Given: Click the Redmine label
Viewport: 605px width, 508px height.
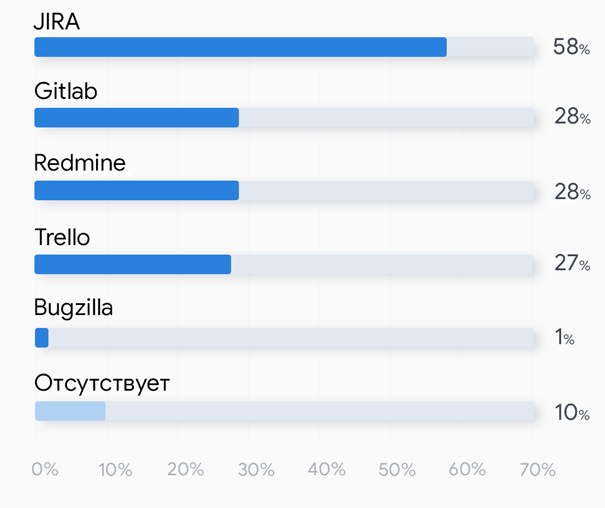Looking at the screenshot, I should coord(80,163).
